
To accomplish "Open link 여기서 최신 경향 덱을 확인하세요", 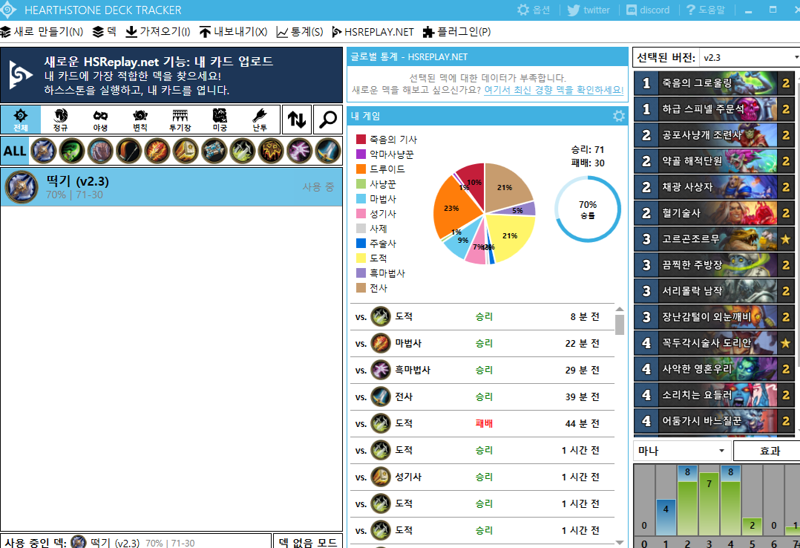I will pos(554,90).
